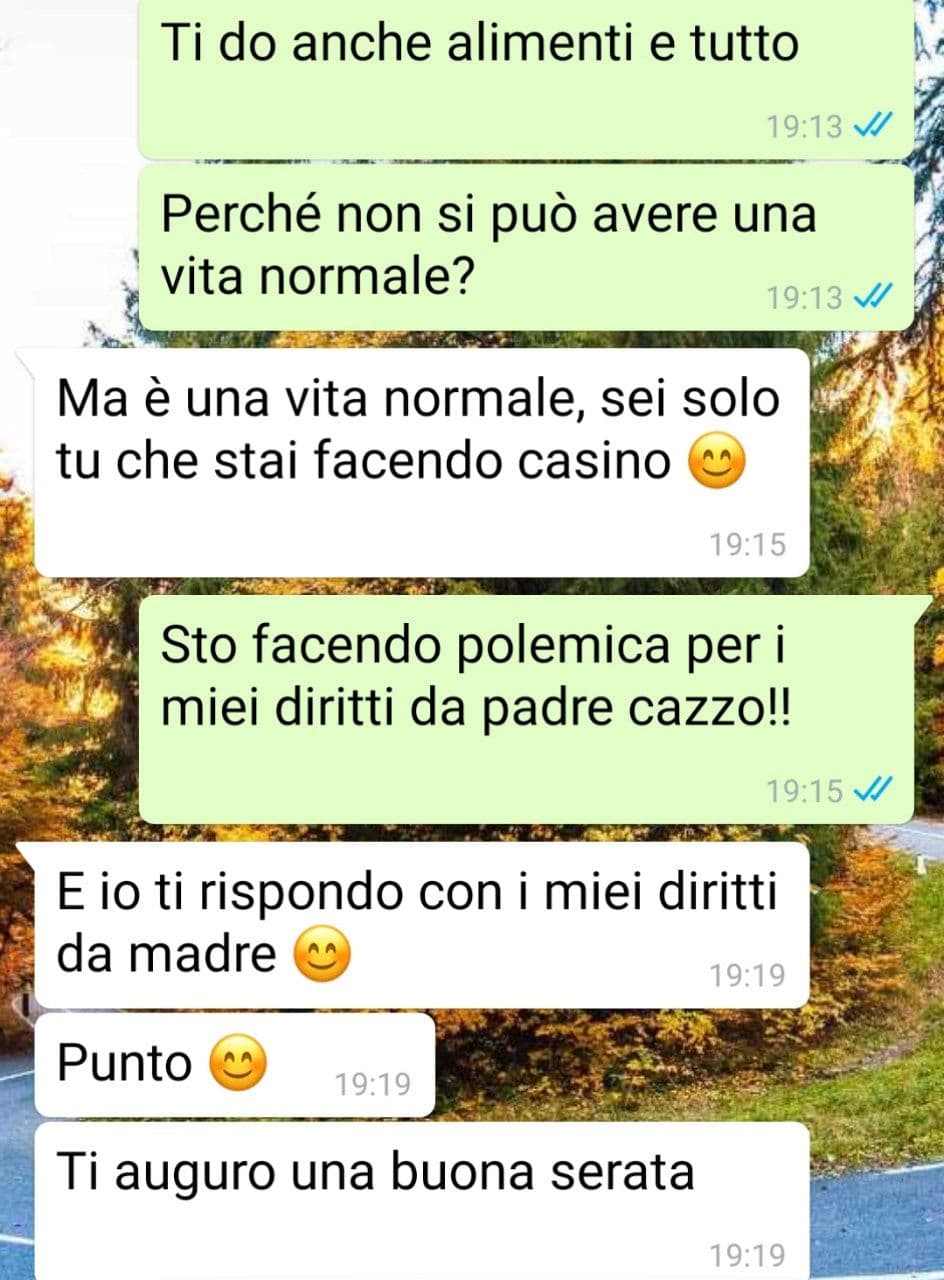The width and height of the screenshot is (944, 1280).
Task: Tap the smiley emoji after 'facendo casino'
Action: [718, 463]
